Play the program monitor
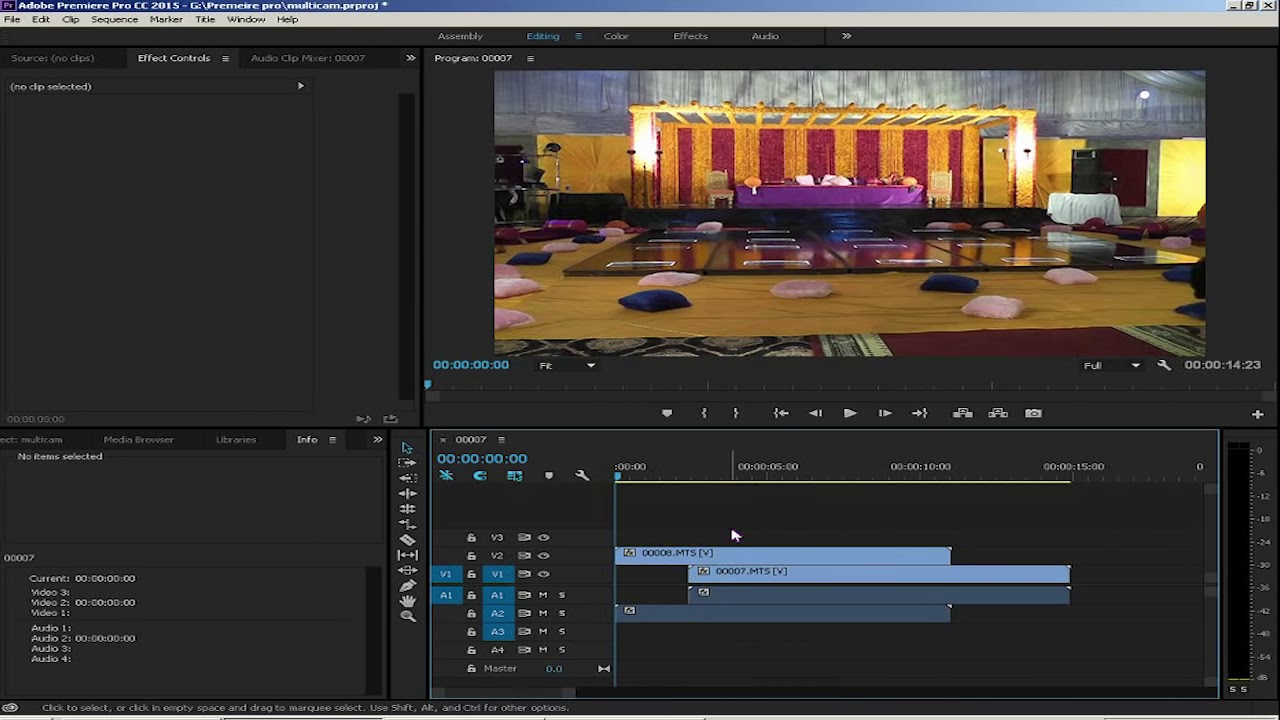The width and height of the screenshot is (1280, 720). click(x=850, y=413)
